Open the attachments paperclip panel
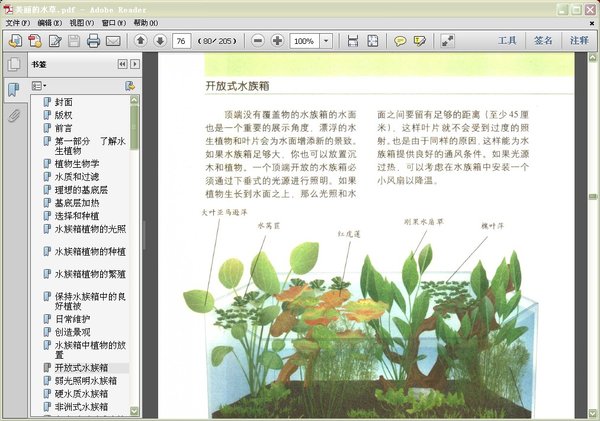This screenshot has width=600, height=421. coord(14,115)
